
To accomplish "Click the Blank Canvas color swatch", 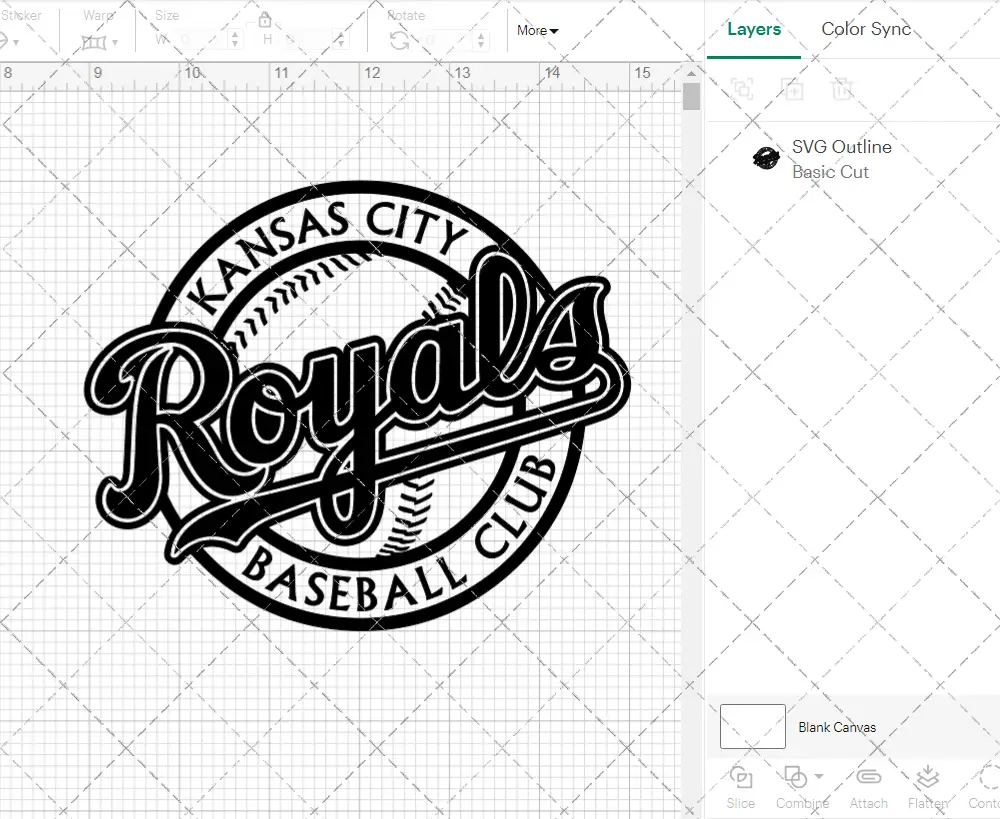I will 751,727.
